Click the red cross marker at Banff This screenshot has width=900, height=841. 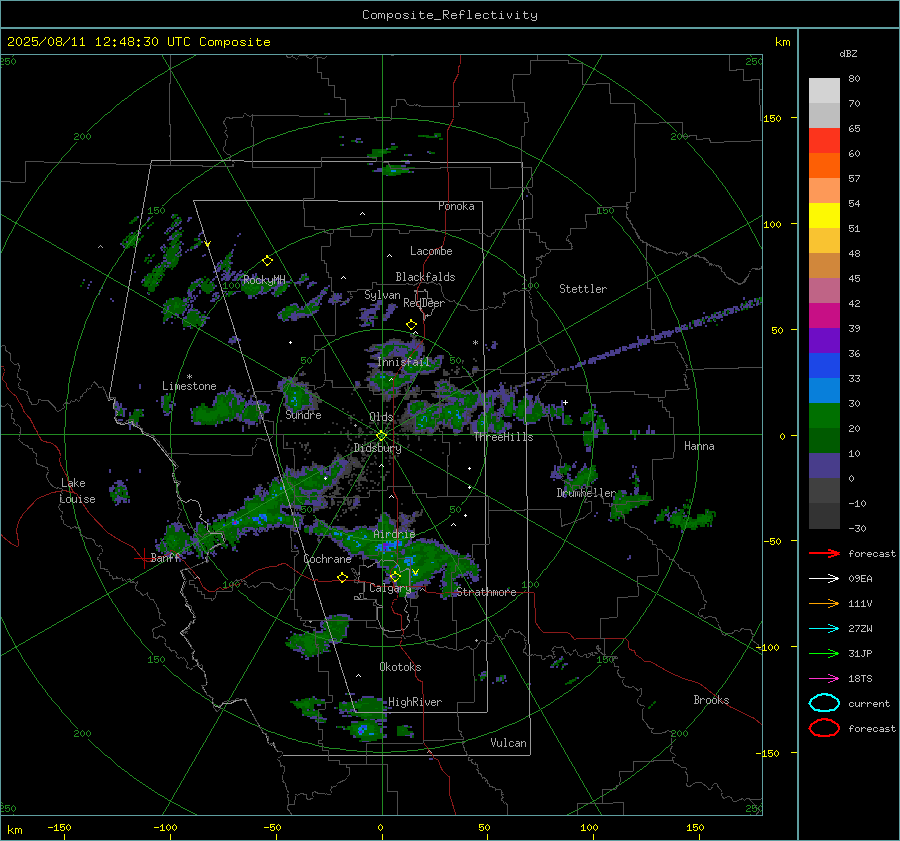[x=143, y=558]
